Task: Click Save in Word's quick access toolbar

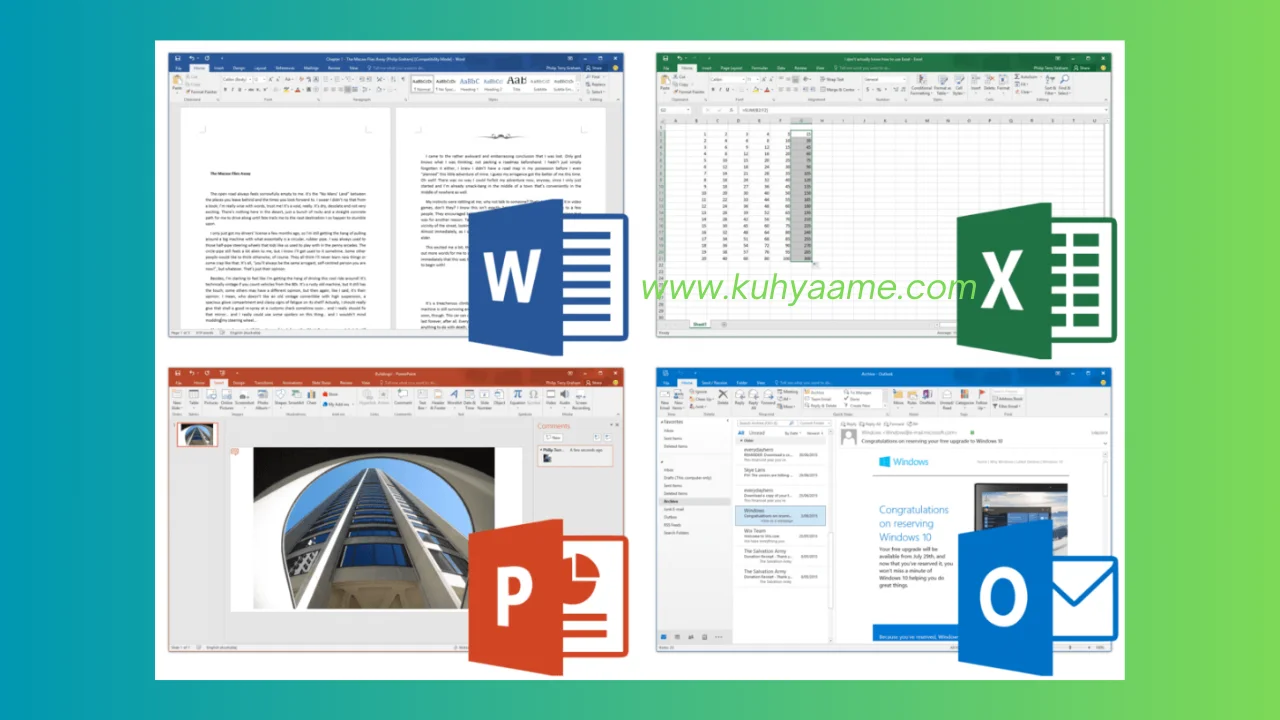Action: click(x=178, y=58)
